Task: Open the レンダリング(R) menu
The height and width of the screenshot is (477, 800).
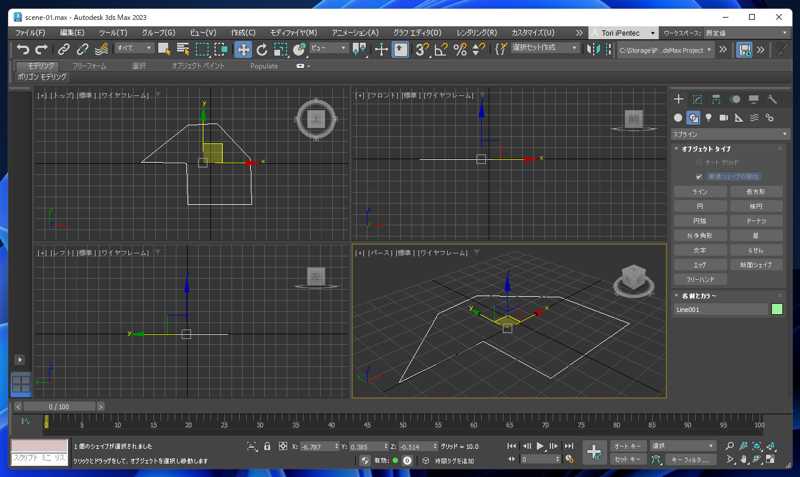Action: (x=477, y=33)
